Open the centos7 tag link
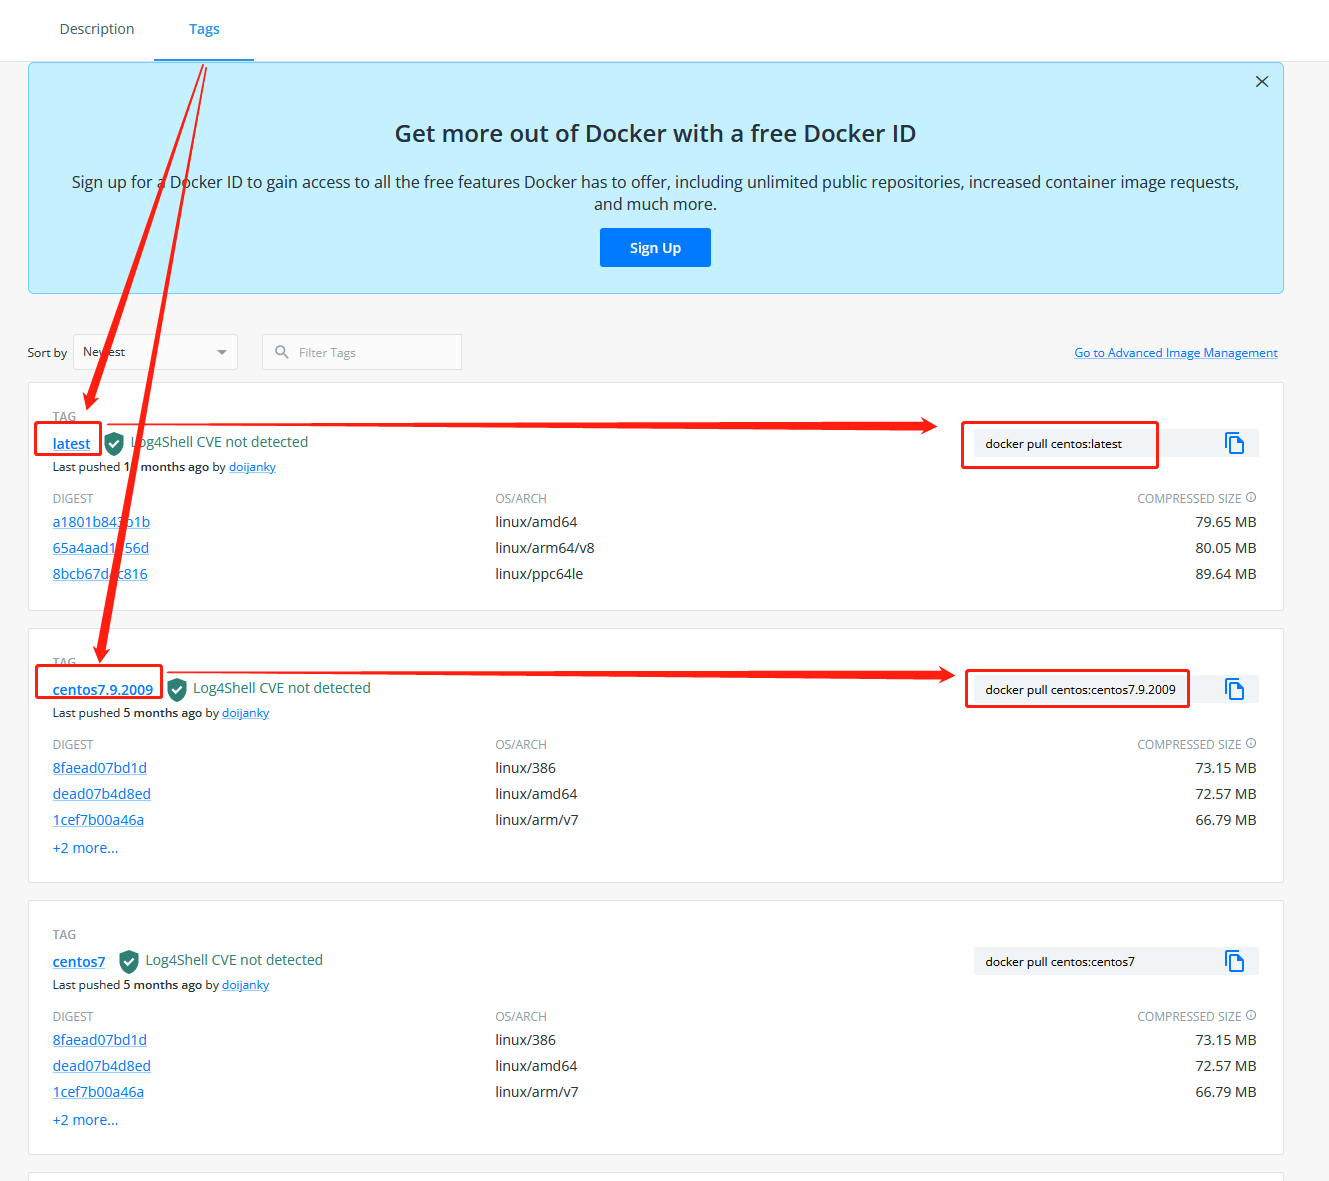The image size is (1329, 1181). tap(79, 962)
